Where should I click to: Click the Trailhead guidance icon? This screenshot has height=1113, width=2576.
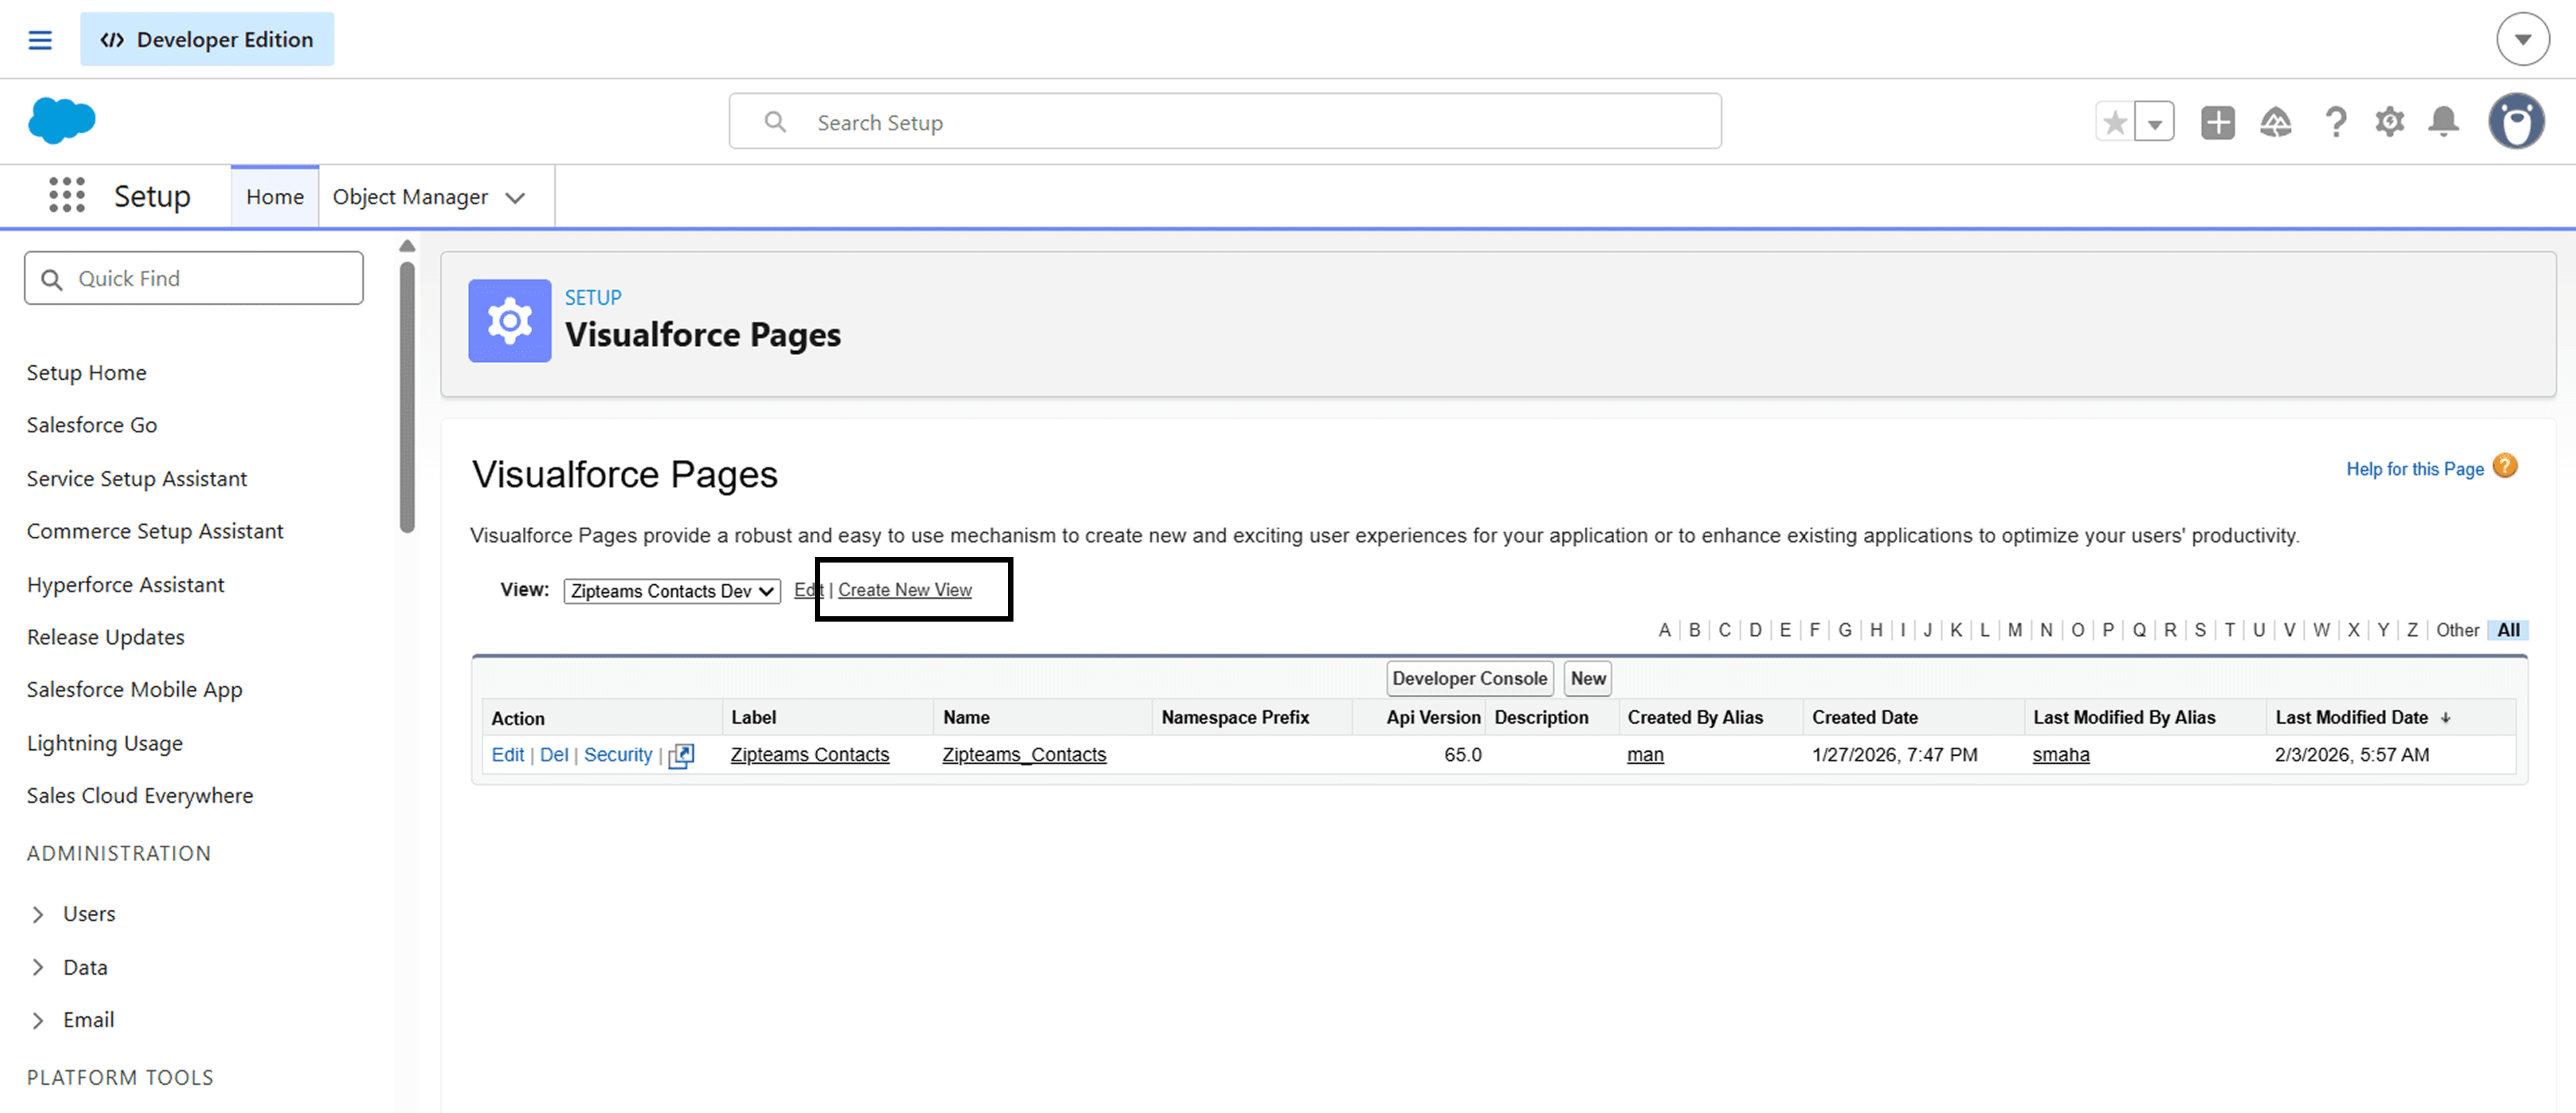click(x=2275, y=122)
